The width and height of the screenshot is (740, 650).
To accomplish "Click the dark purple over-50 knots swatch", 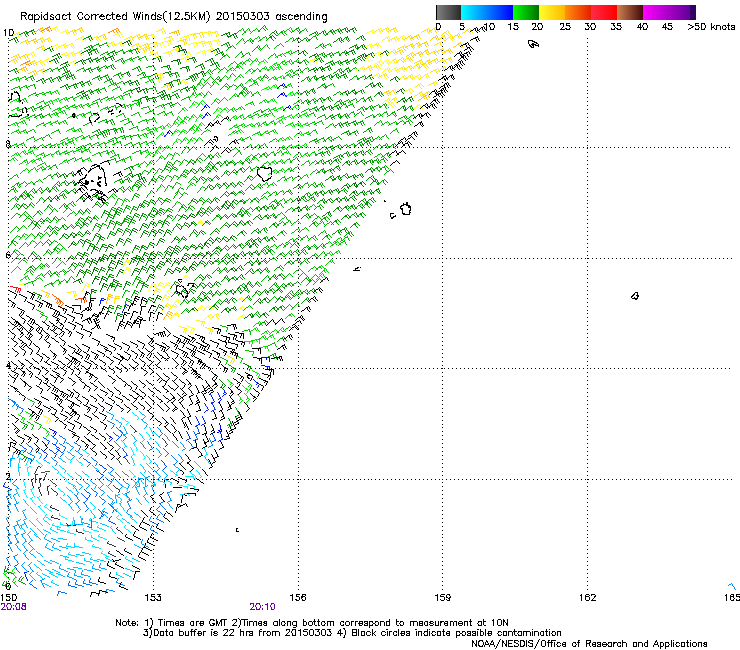I will [x=693, y=12].
